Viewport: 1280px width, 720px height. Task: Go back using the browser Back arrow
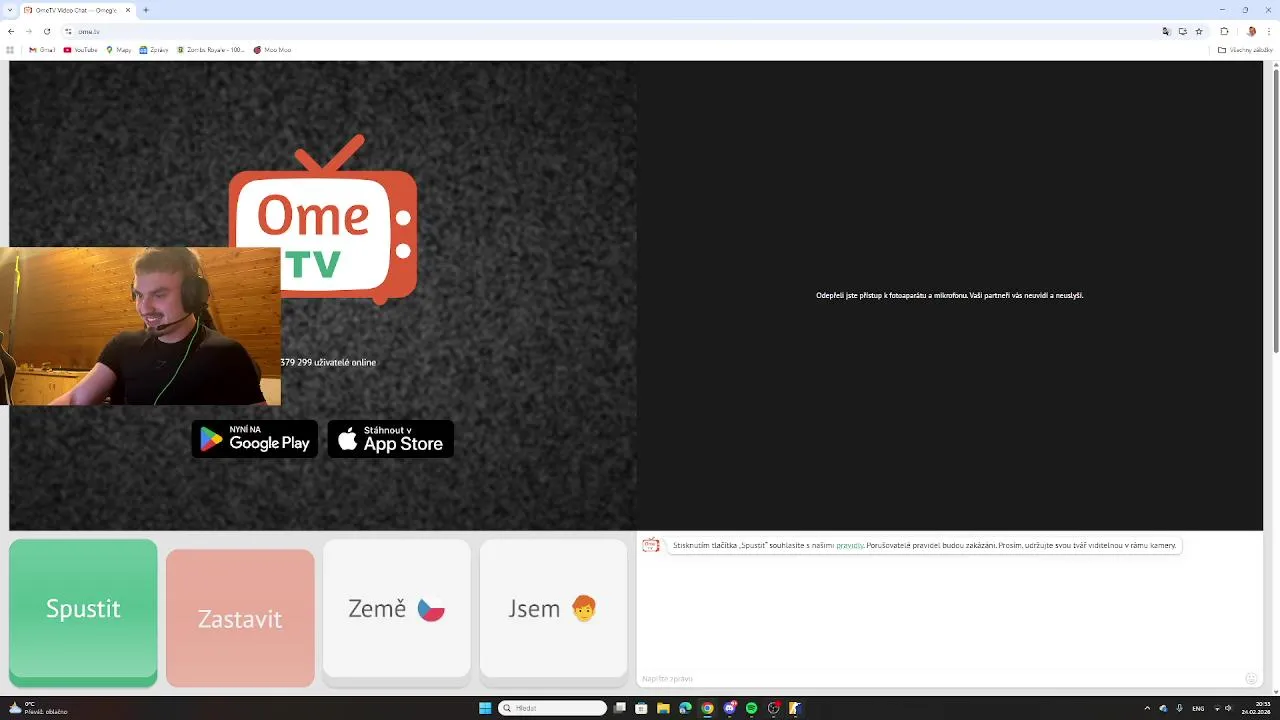(x=11, y=31)
